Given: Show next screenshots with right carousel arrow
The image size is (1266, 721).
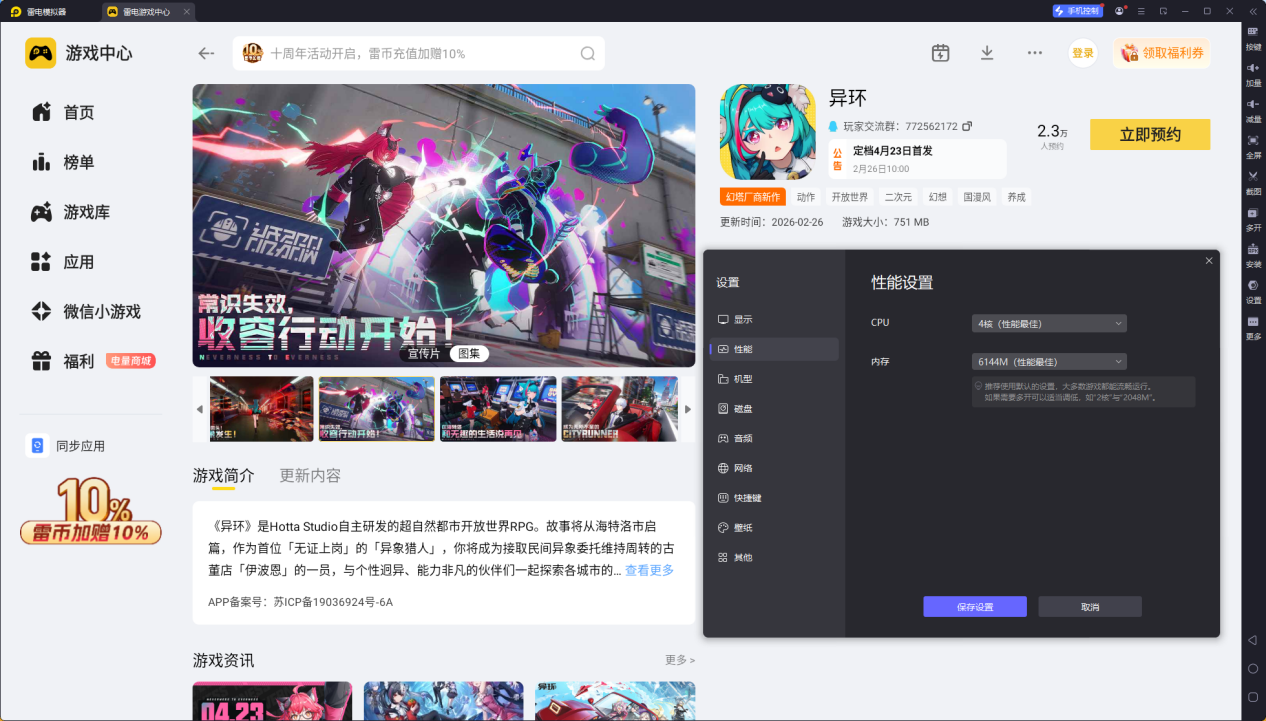Looking at the screenshot, I should 687,409.
